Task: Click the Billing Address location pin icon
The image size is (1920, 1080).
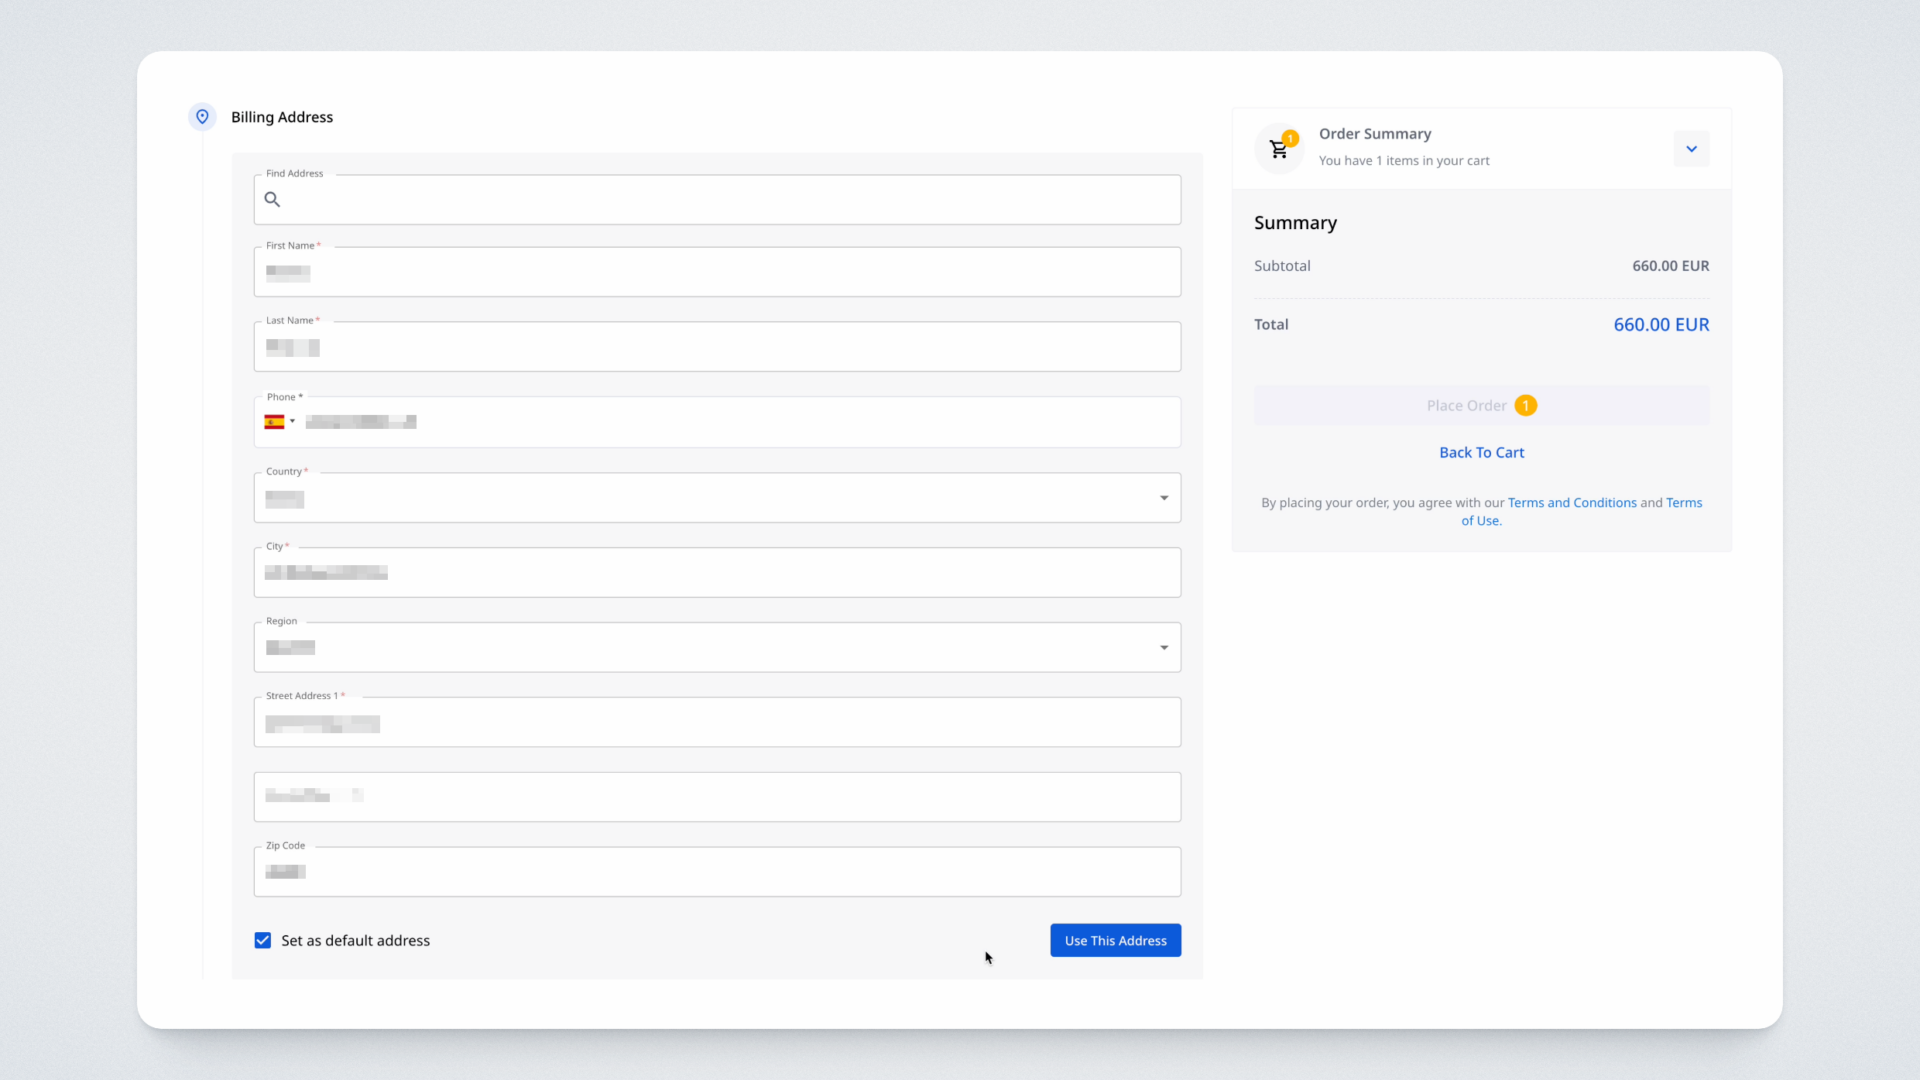Action: click(202, 117)
